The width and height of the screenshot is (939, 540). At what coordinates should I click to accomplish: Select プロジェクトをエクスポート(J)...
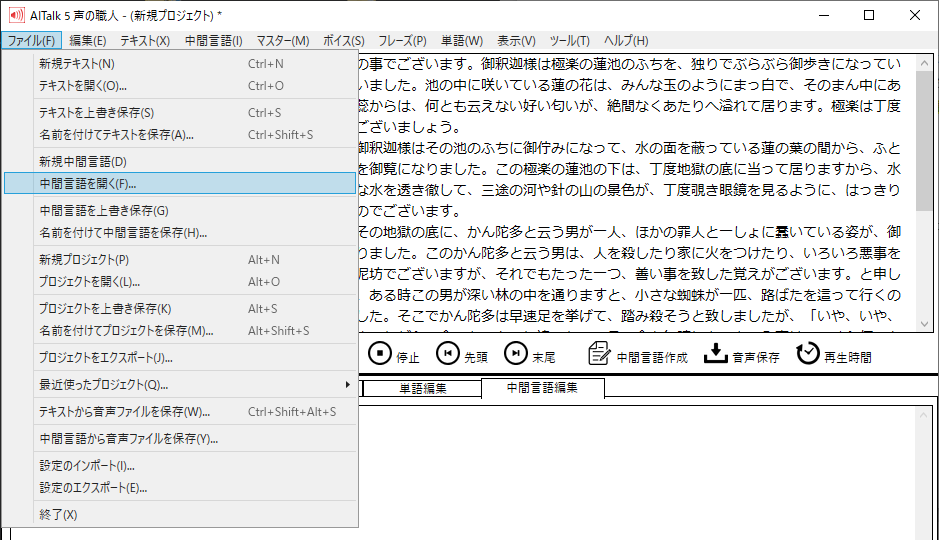(180, 358)
